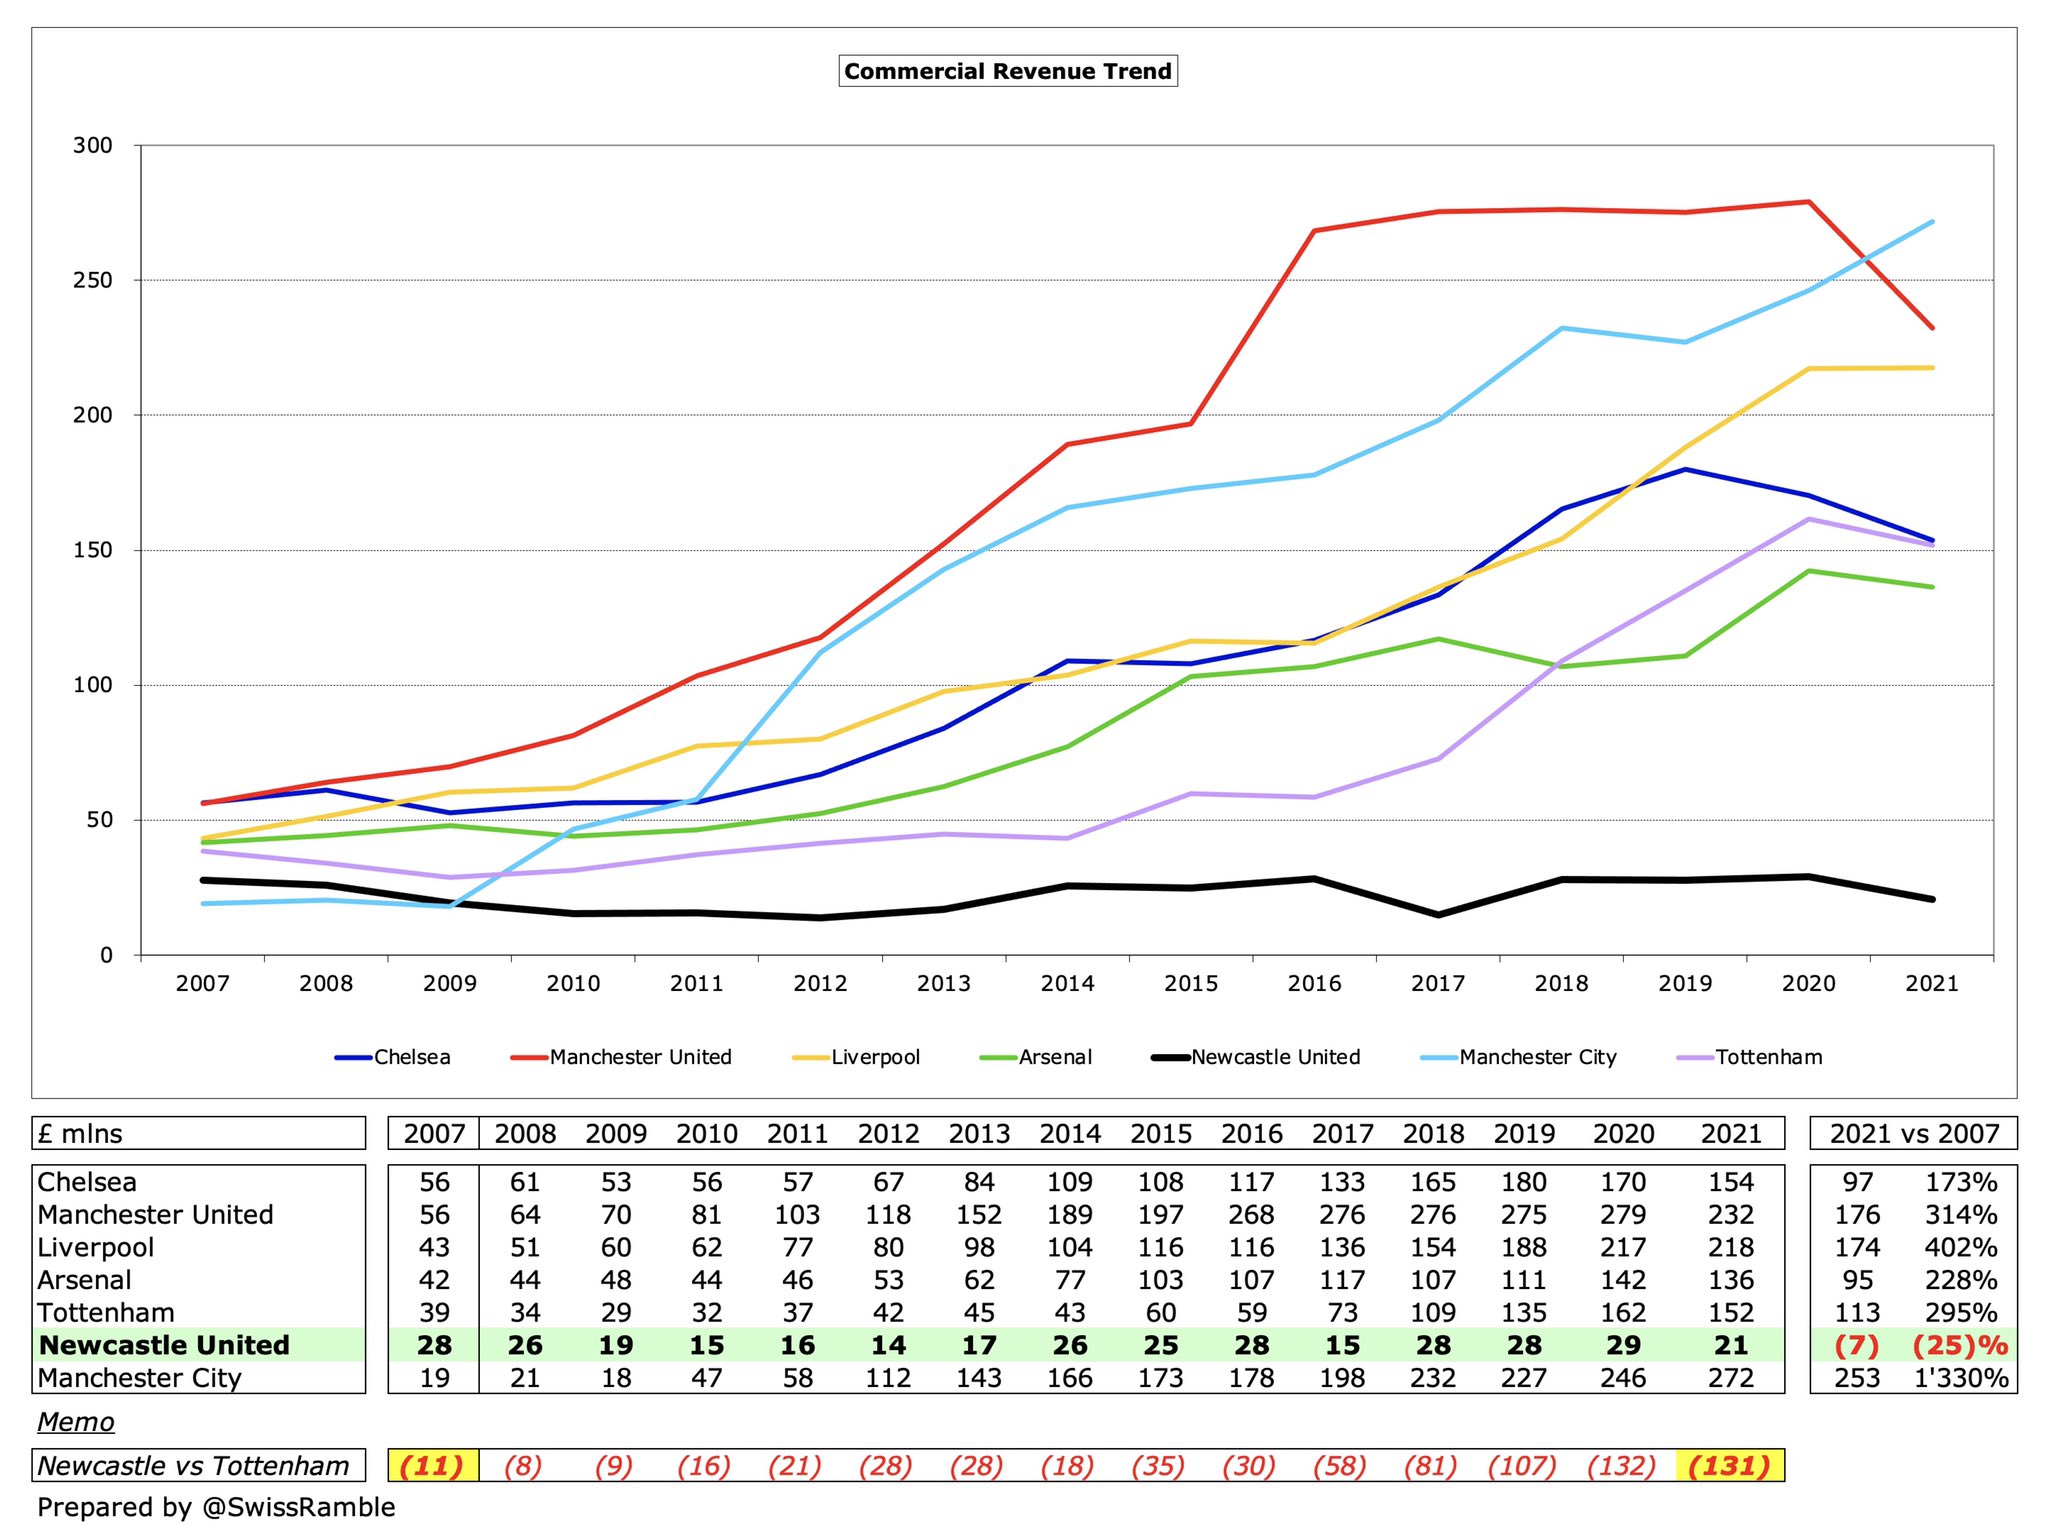
Task: Select the Manchester City row label in table
Action: tap(139, 1378)
